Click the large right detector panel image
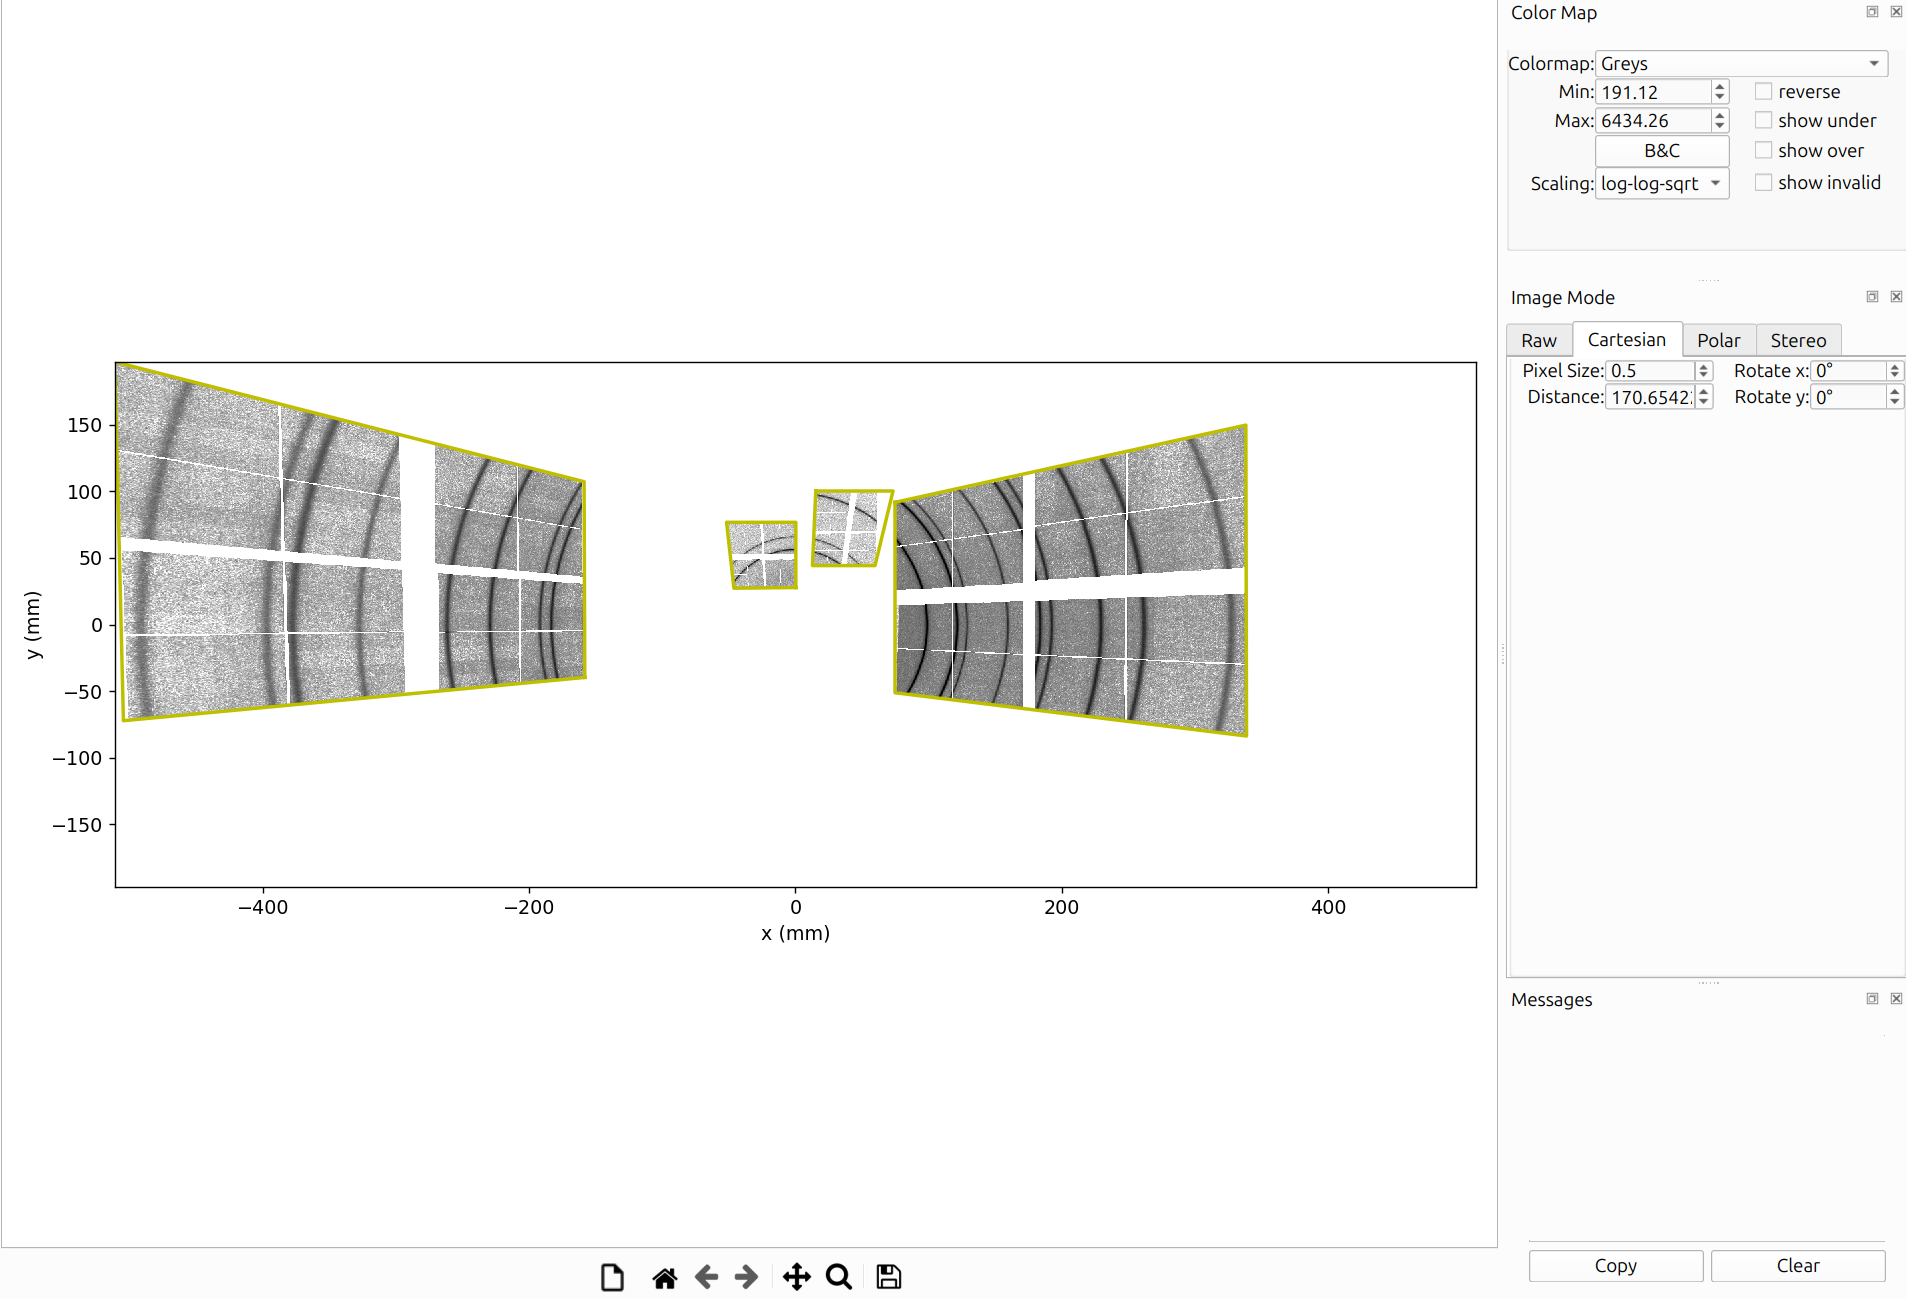1906x1299 pixels. pos(1070,582)
